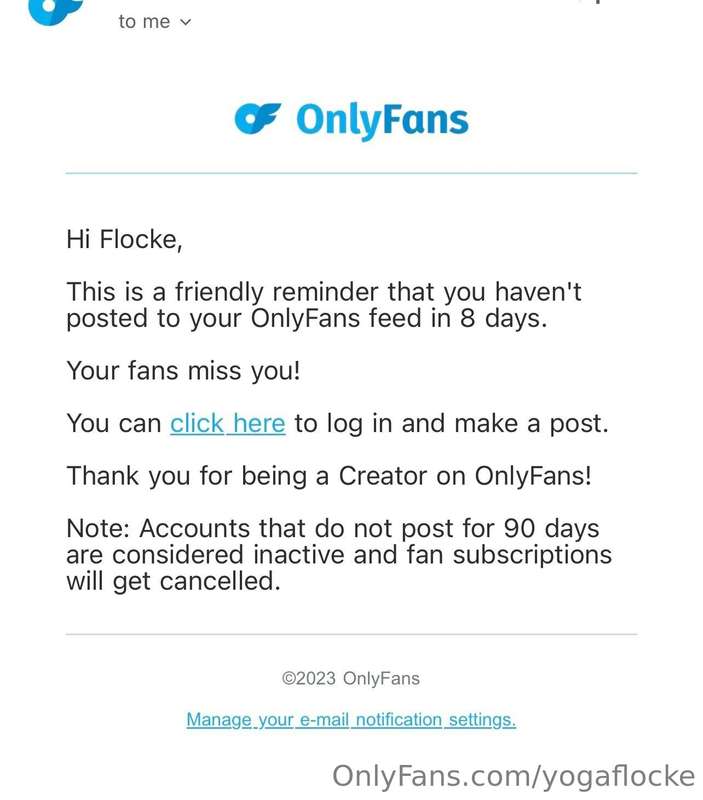Click the divider line above the footer
Image resolution: width=703 pixels, height=800 pixels.
pos(351,634)
